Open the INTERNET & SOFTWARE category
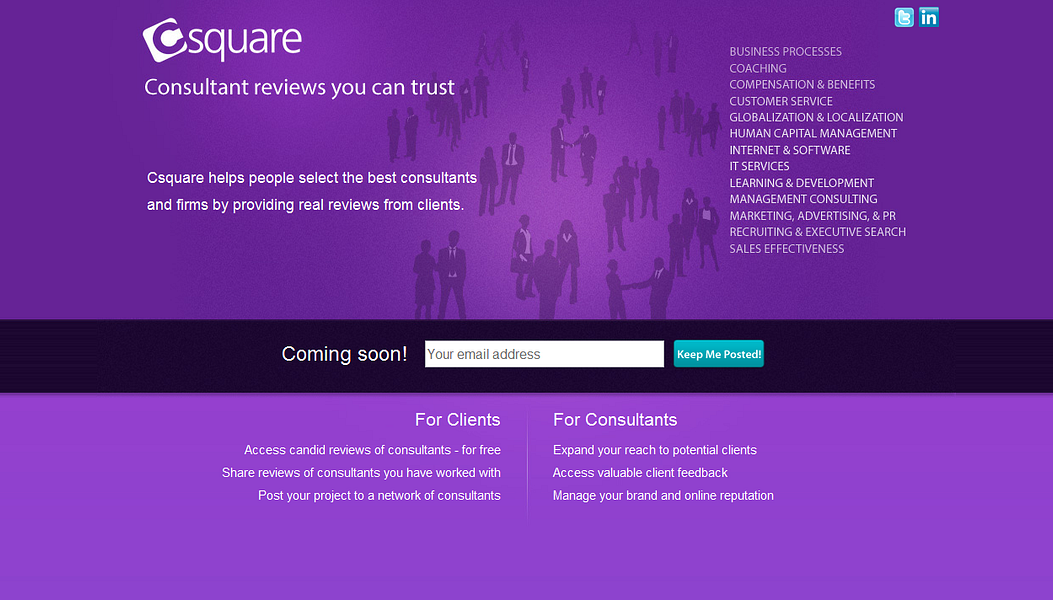1053x600 pixels. [789, 150]
